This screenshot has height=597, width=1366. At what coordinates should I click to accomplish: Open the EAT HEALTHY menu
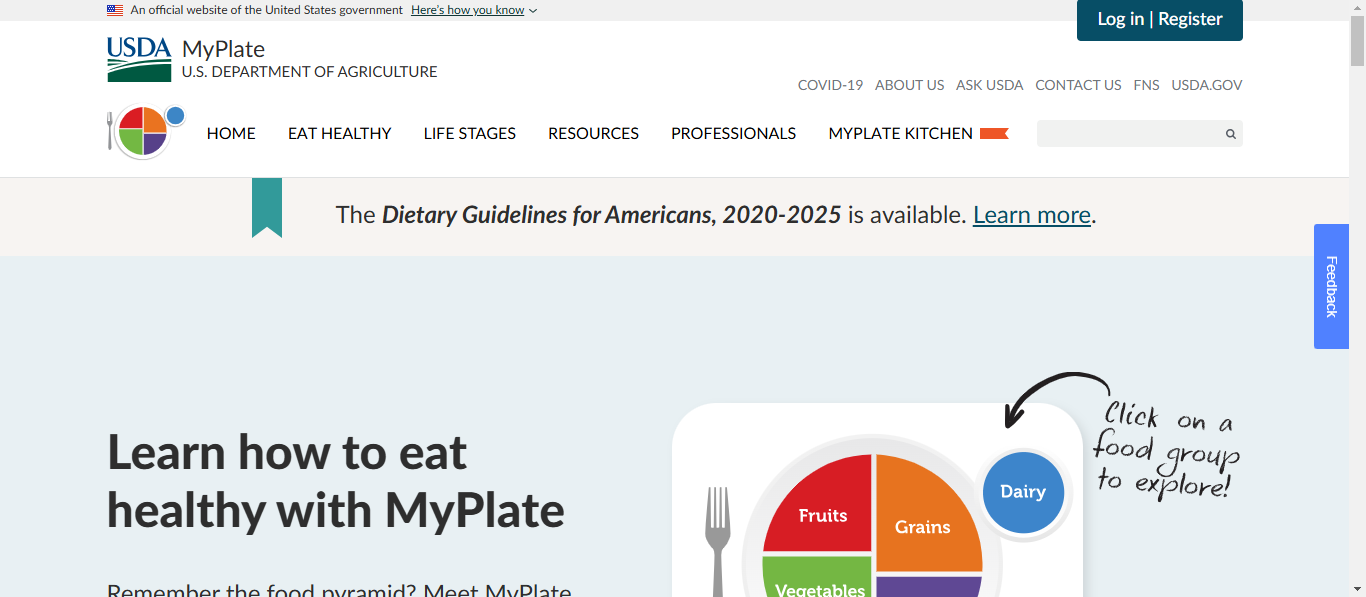tap(340, 133)
